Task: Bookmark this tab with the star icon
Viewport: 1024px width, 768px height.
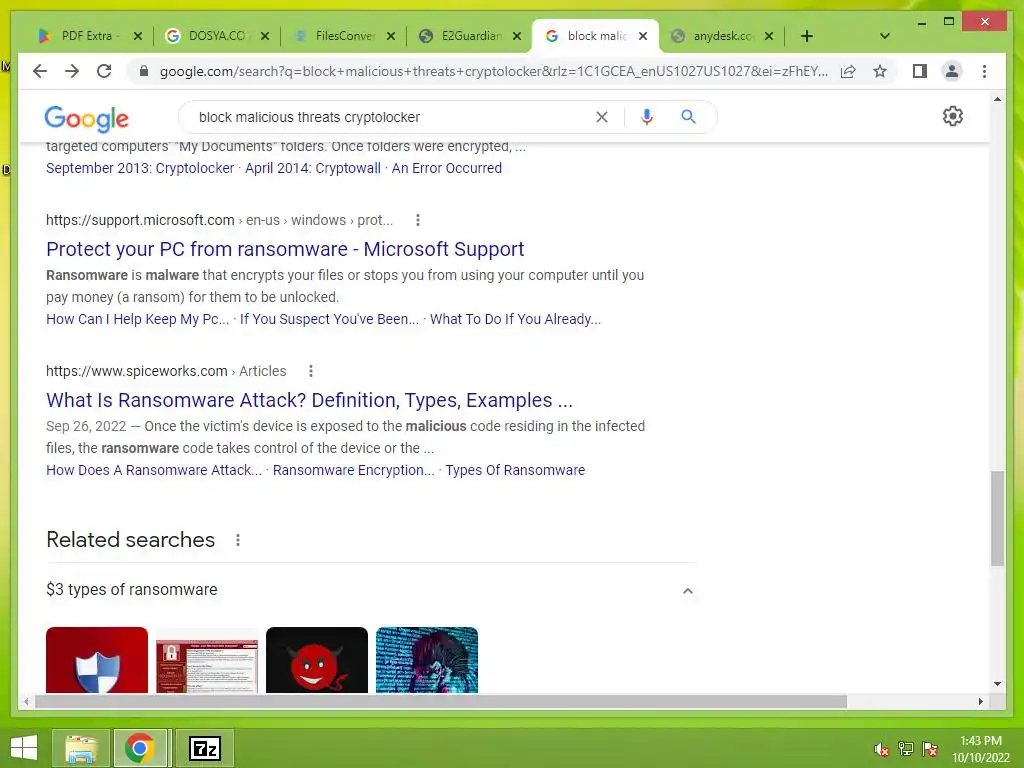Action: [880, 71]
